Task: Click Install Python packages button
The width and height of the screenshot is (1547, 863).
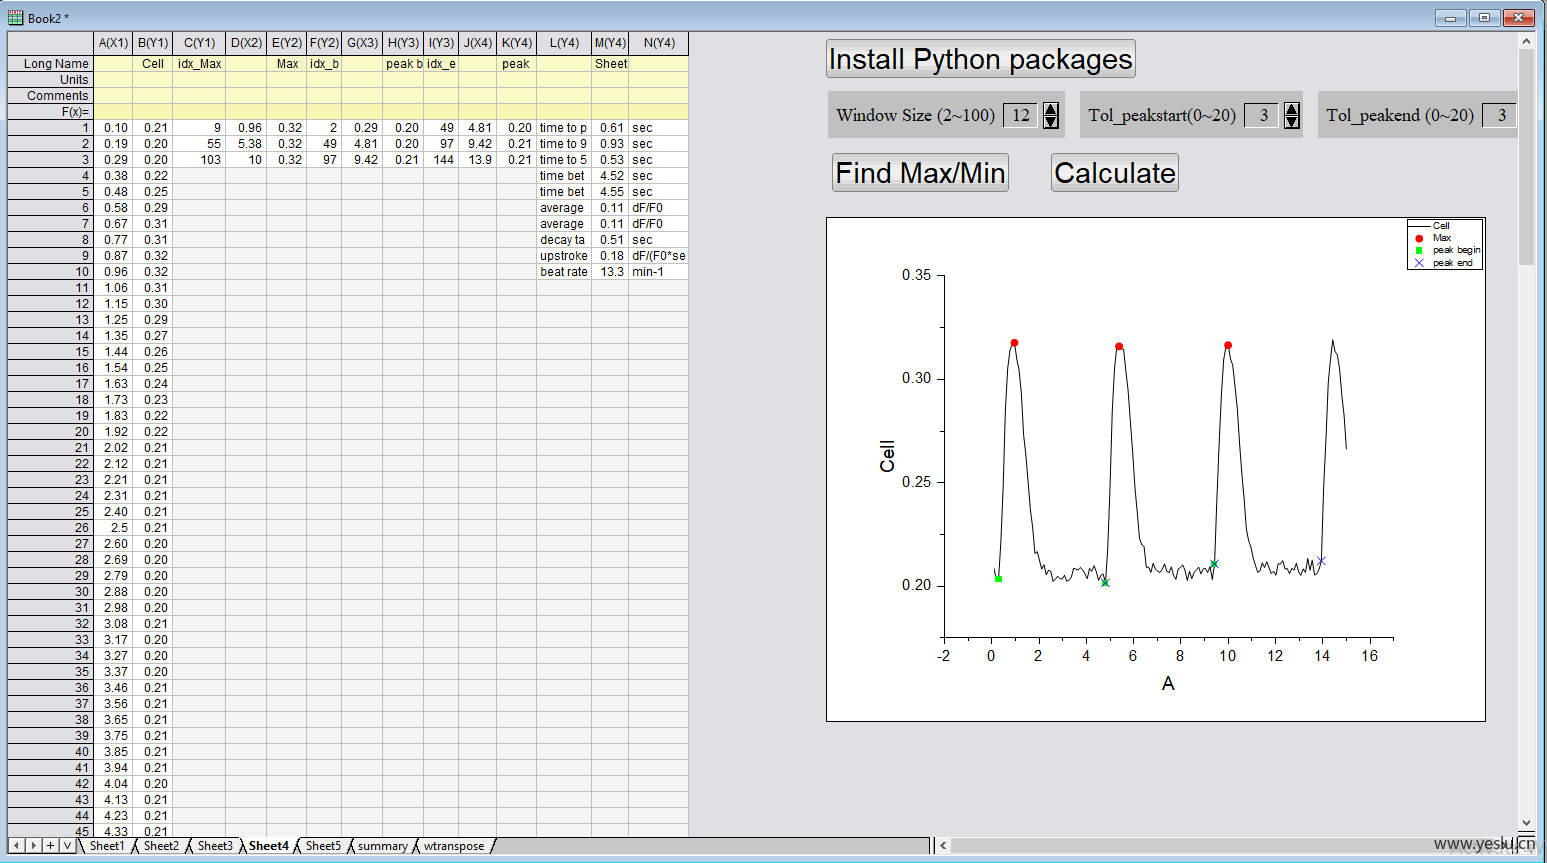Action: pyautogui.click(x=981, y=59)
